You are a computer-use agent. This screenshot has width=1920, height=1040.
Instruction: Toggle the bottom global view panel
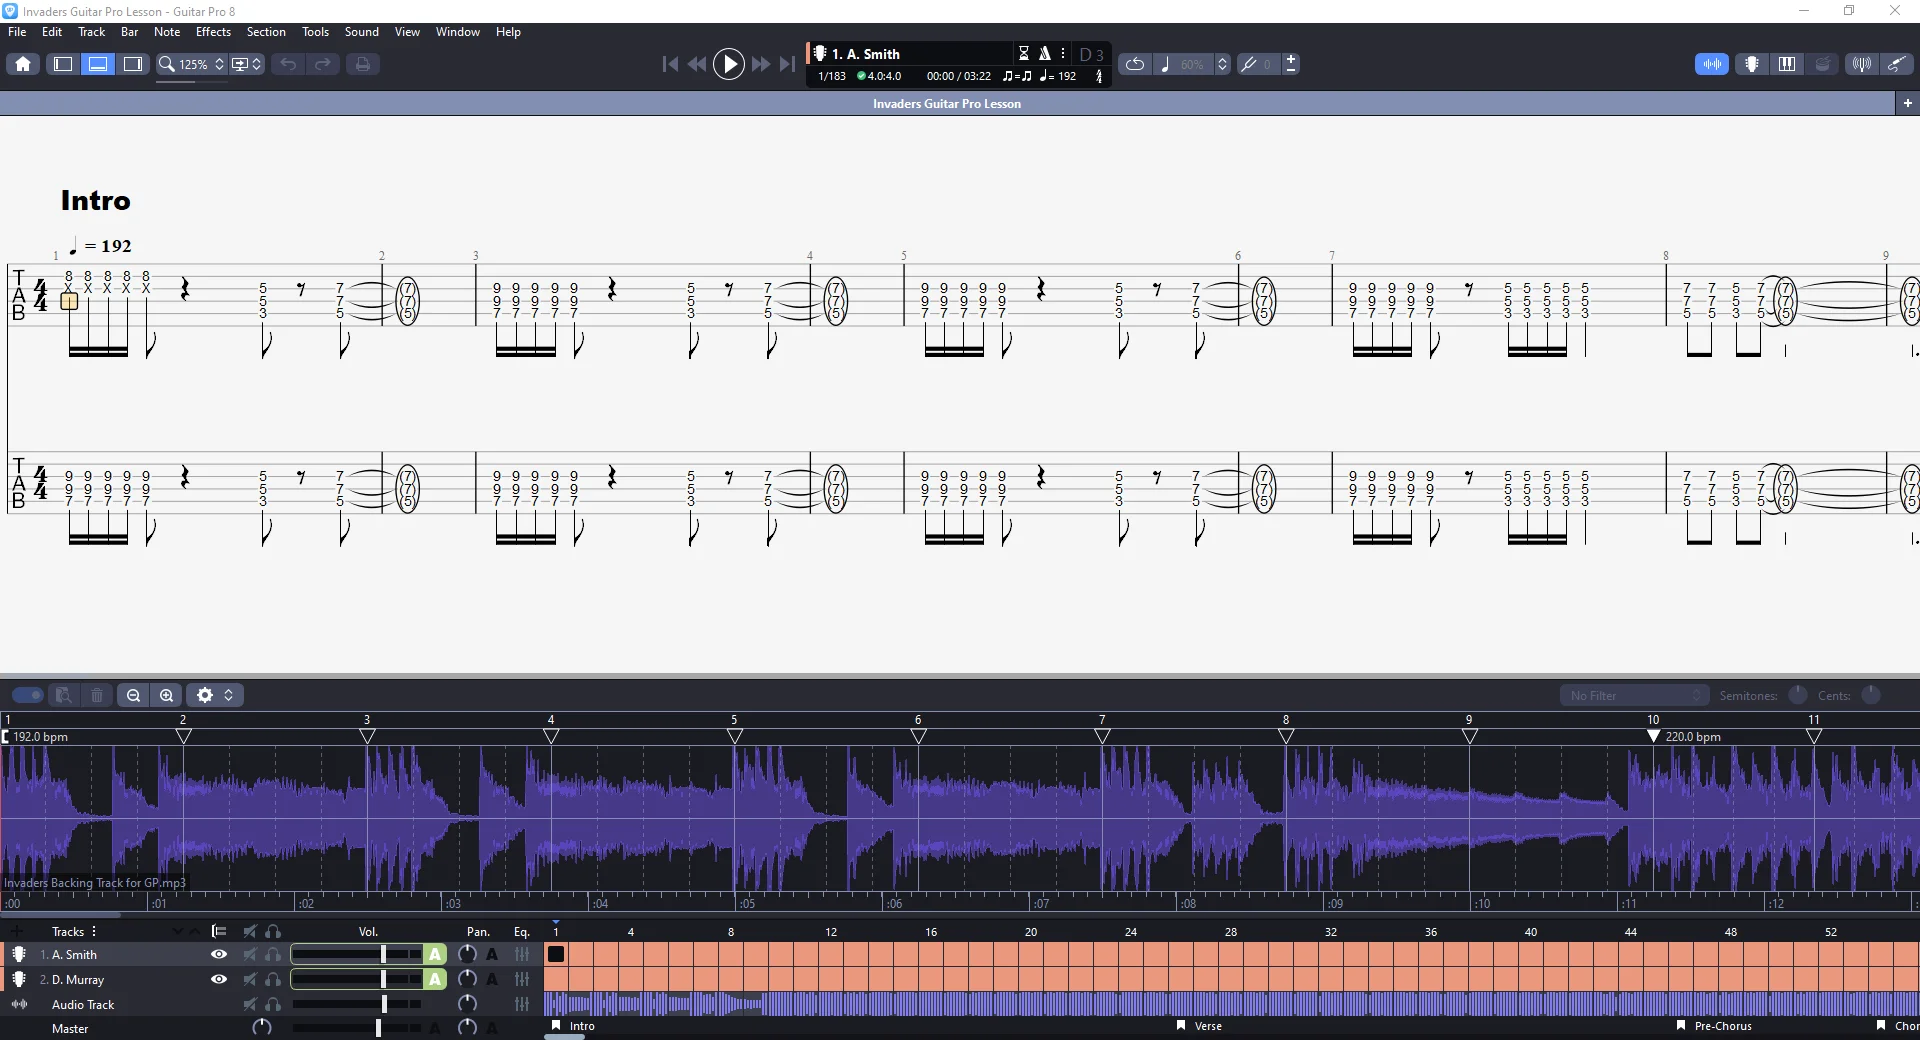pos(98,64)
